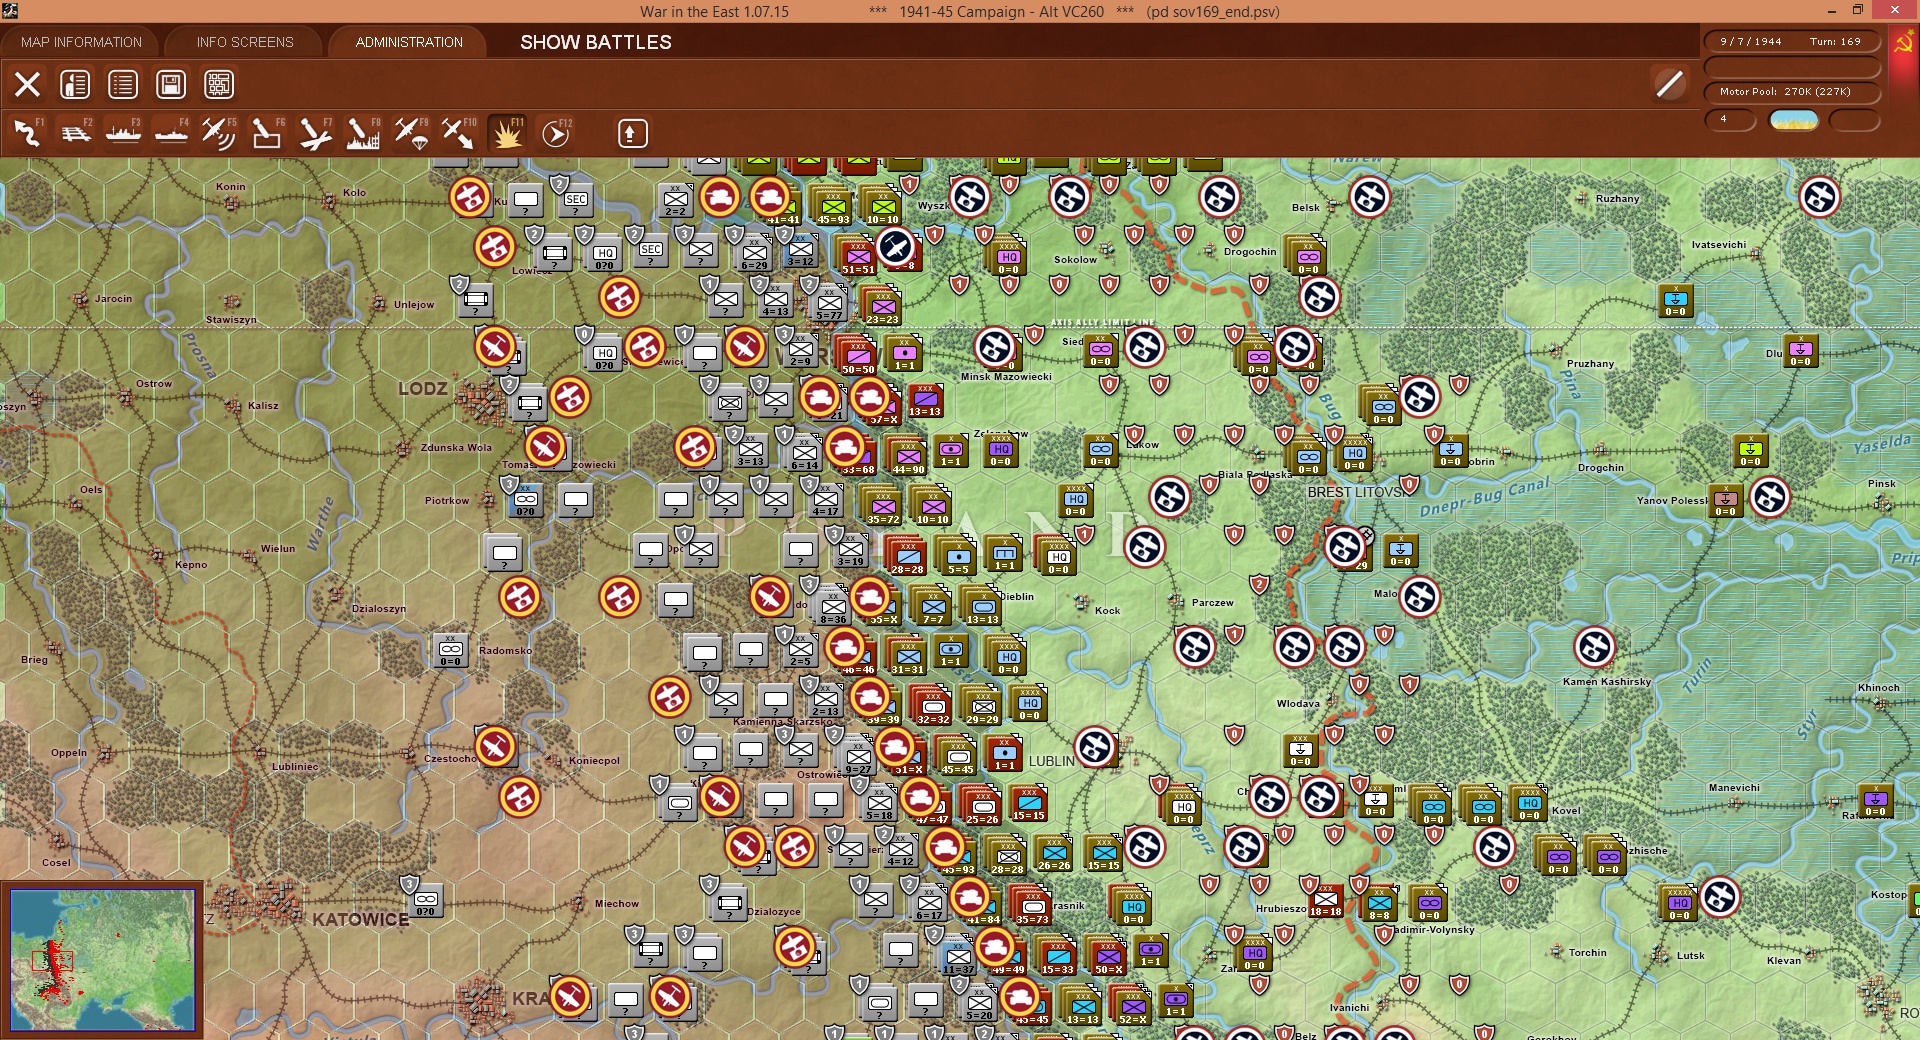
Task: Click the Soviet hammer and sickle flag
Action: tap(1903, 43)
